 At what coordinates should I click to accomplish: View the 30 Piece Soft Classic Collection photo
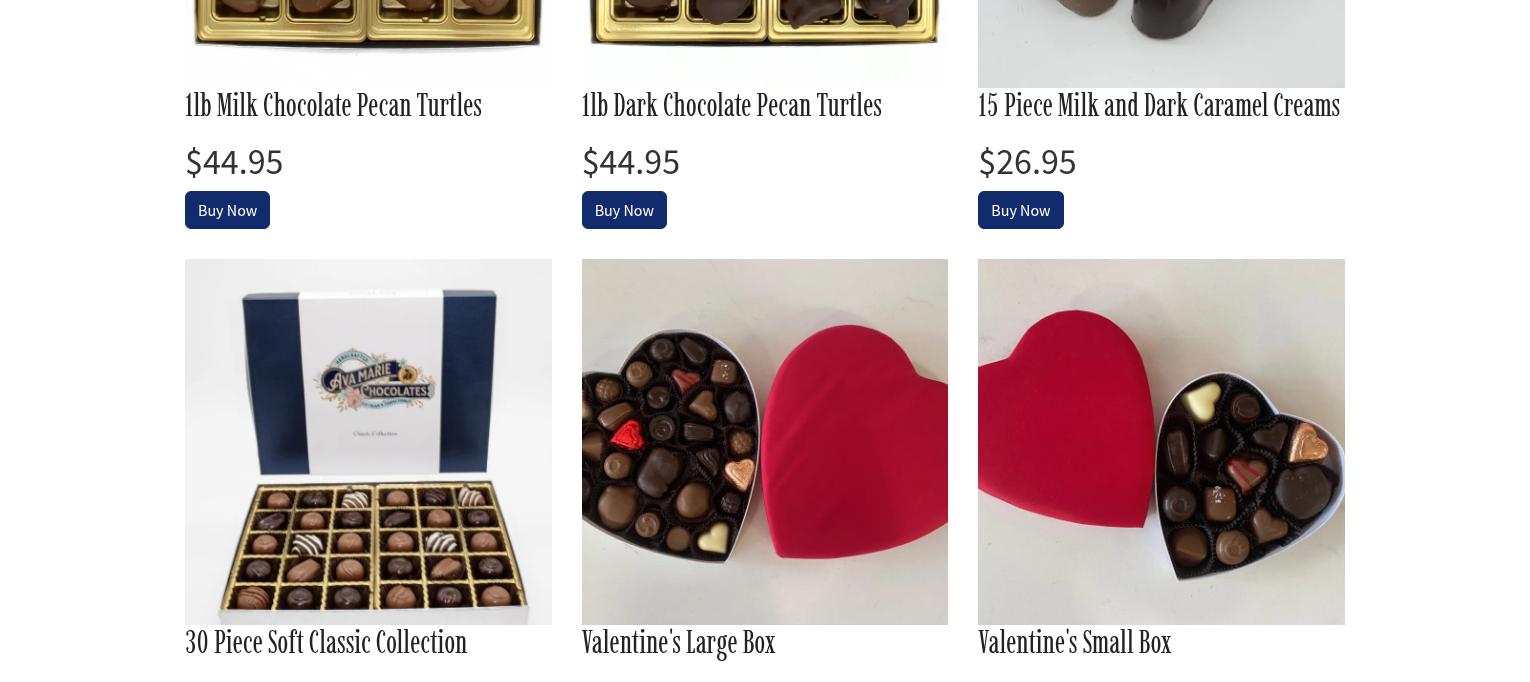tap(368, 442)
